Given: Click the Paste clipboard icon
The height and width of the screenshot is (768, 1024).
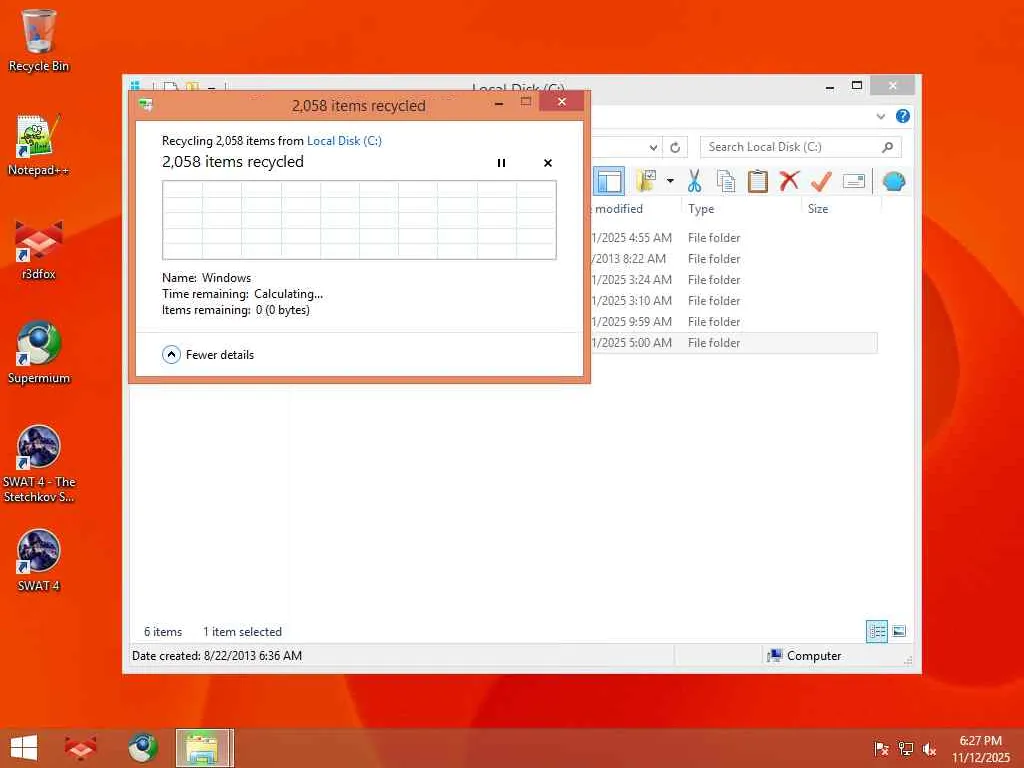Looking at the screenshot, I should [x=758, y=181].
